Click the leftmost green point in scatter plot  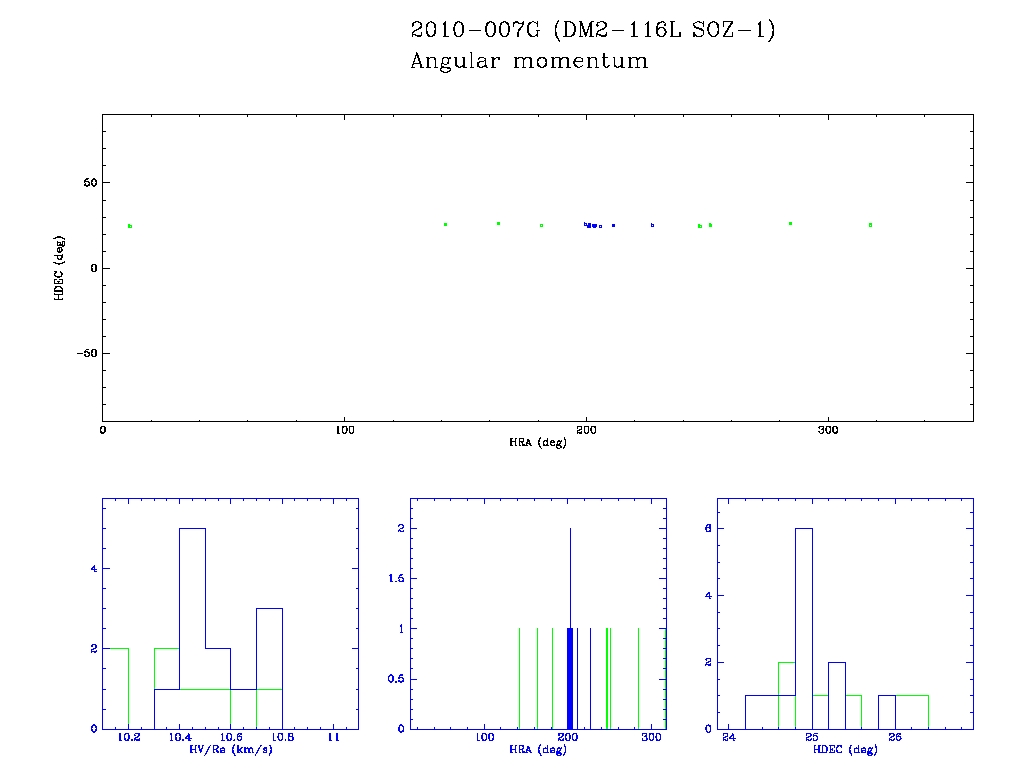click(x=130, y=226)
